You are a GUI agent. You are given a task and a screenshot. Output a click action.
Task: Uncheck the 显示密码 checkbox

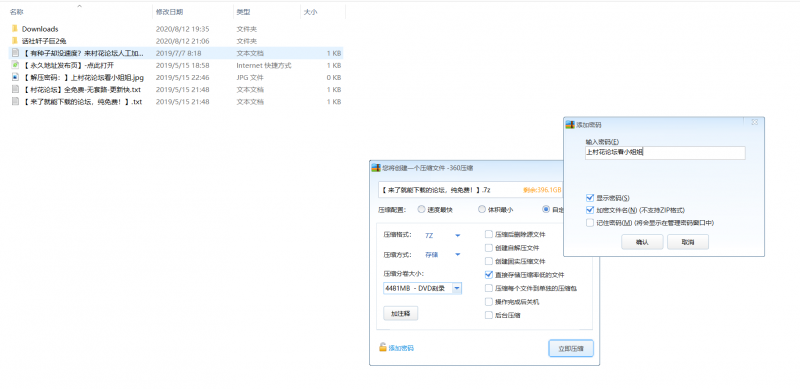click(x=590, y=198)
